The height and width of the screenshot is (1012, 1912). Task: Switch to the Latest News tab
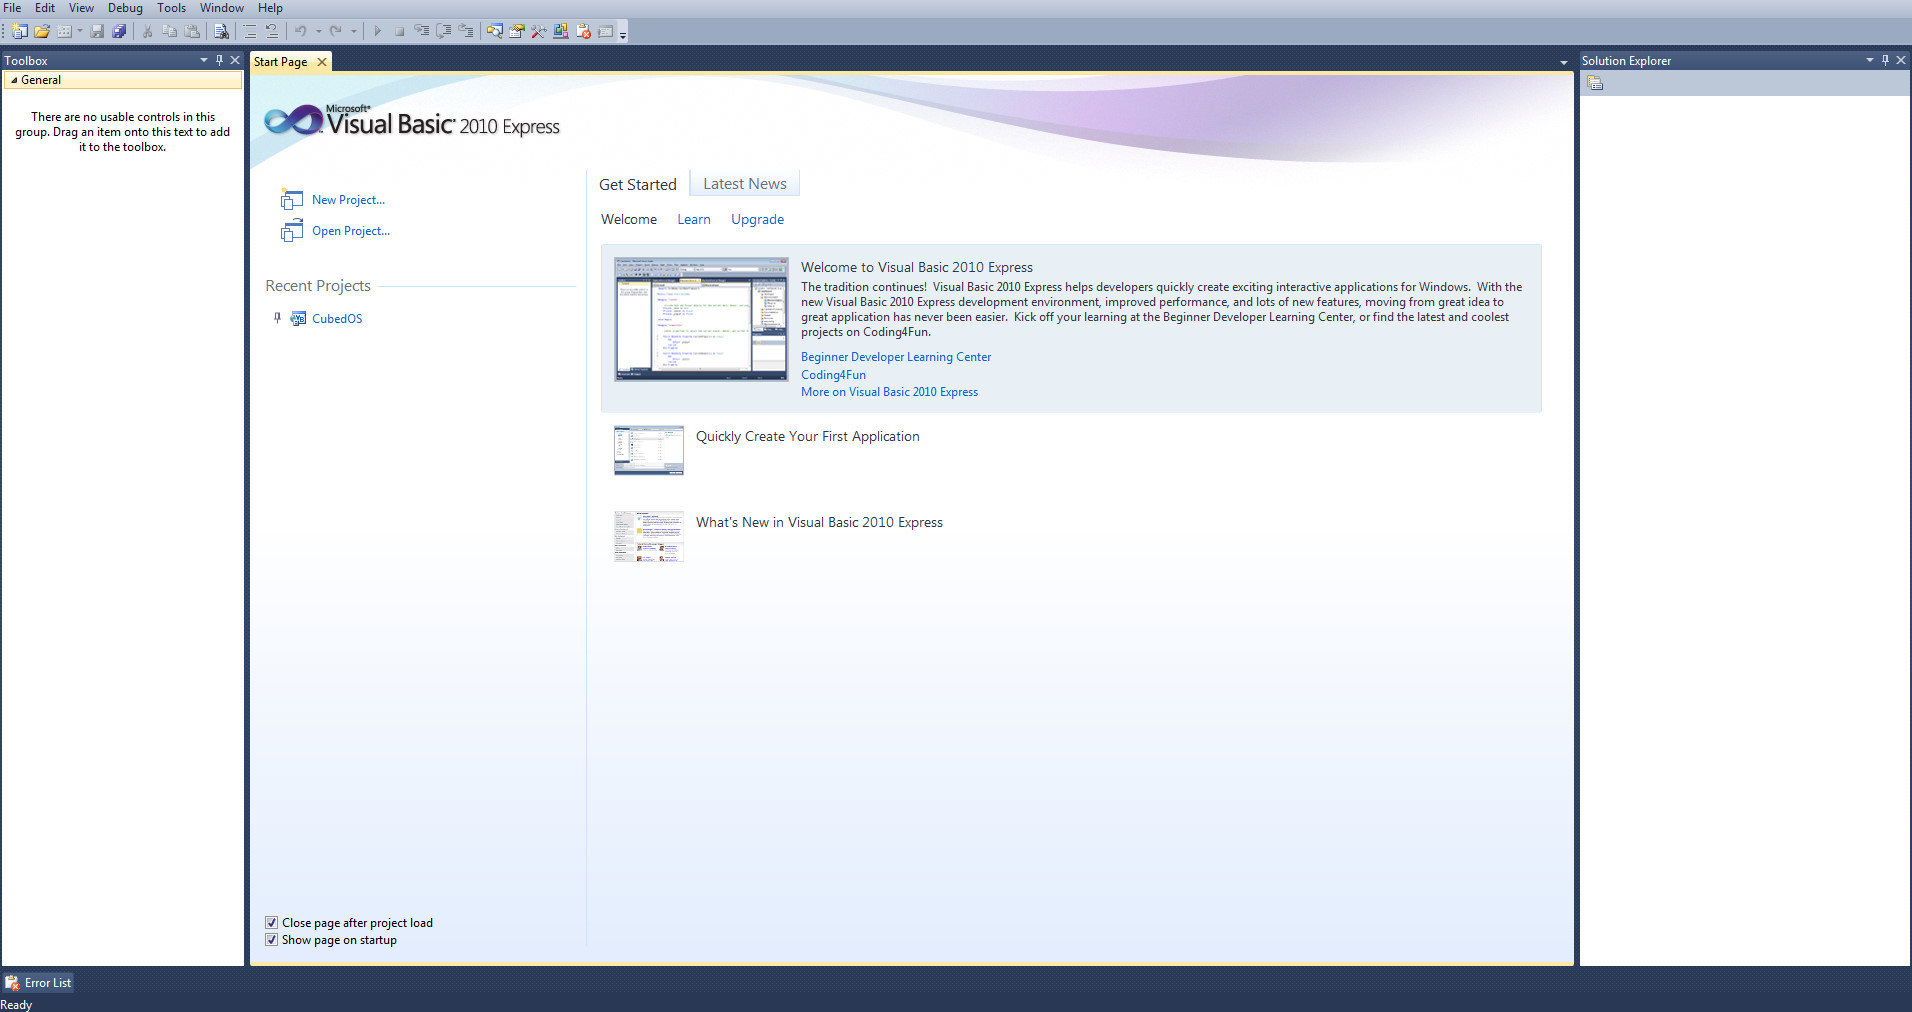pyautogui.click(x=745, y=184)
